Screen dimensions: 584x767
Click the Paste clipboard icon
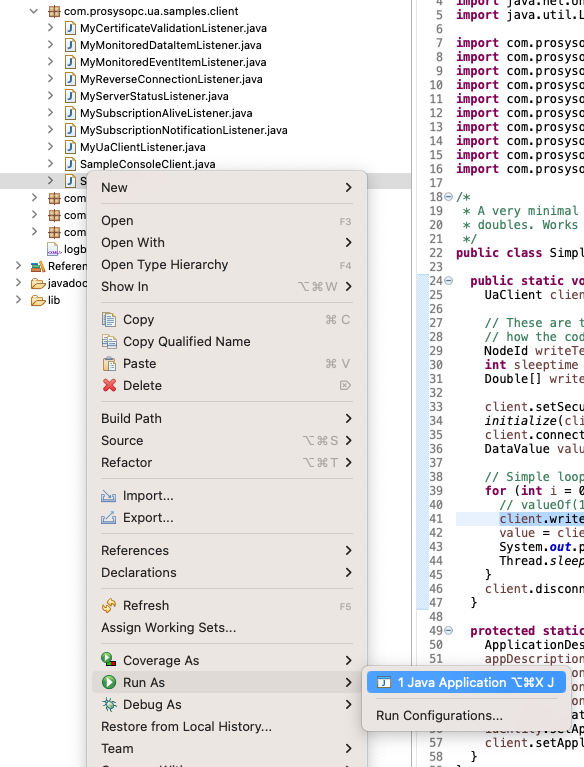tap(109, 363)
